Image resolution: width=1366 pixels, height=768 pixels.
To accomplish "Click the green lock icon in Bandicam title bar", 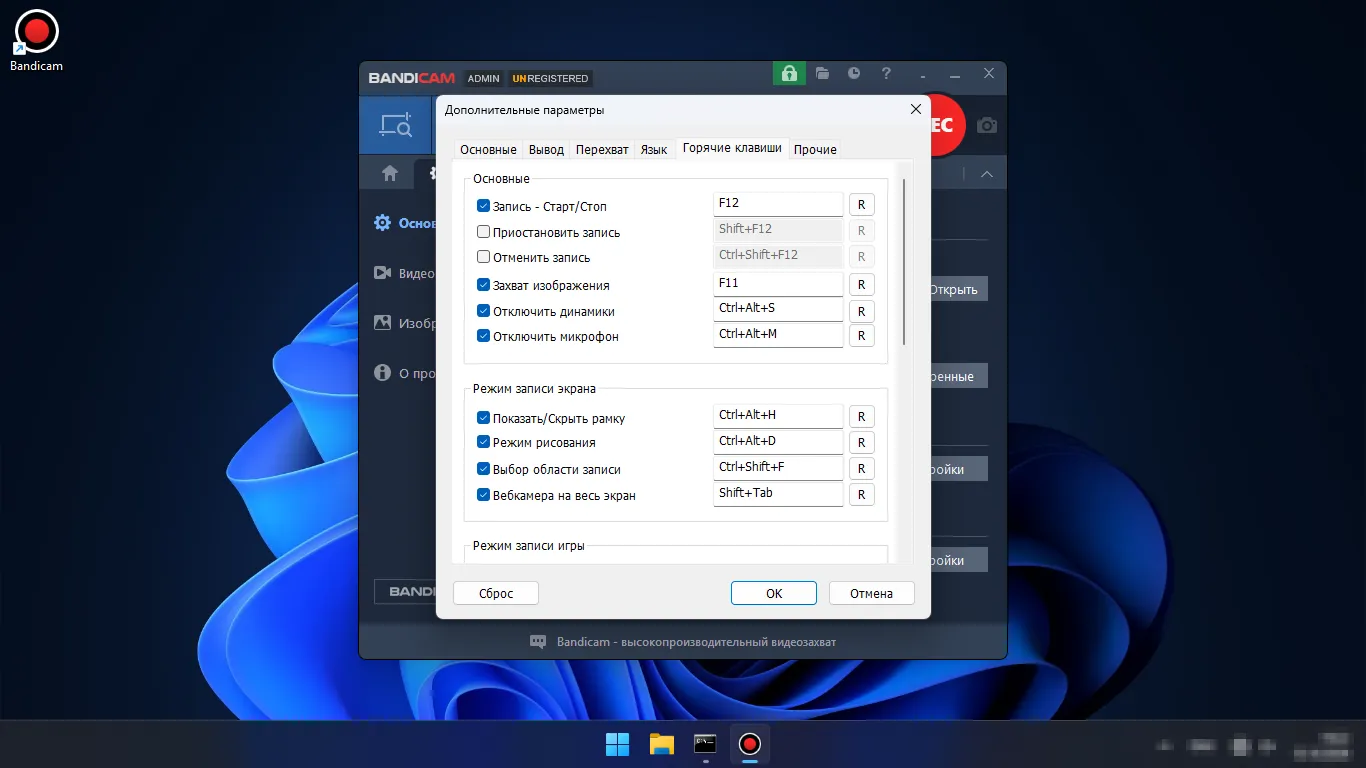I will (789, 73).
